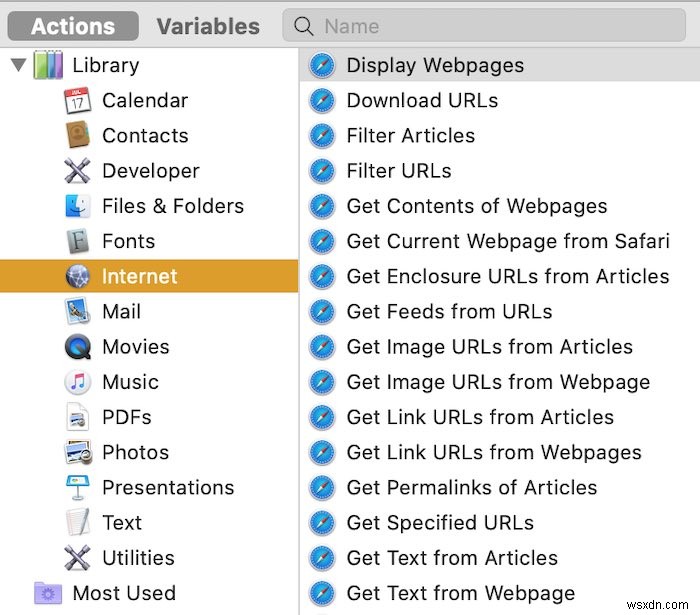Click the Presentations Keynote icon
Image resolution: width=700 pixels, height=615 pixels.
[x=78, y=487]
